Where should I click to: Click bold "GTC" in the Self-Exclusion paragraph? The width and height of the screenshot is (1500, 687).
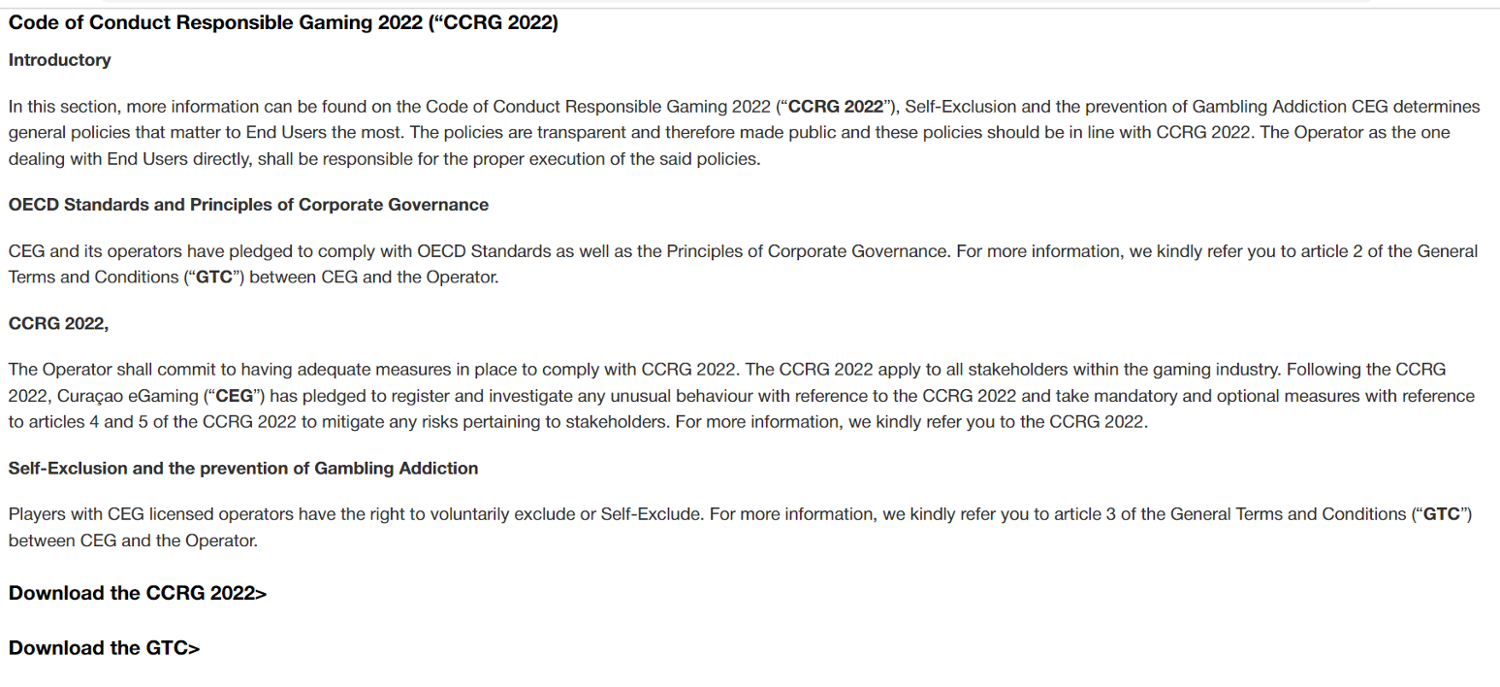[x=1441, y=514]
